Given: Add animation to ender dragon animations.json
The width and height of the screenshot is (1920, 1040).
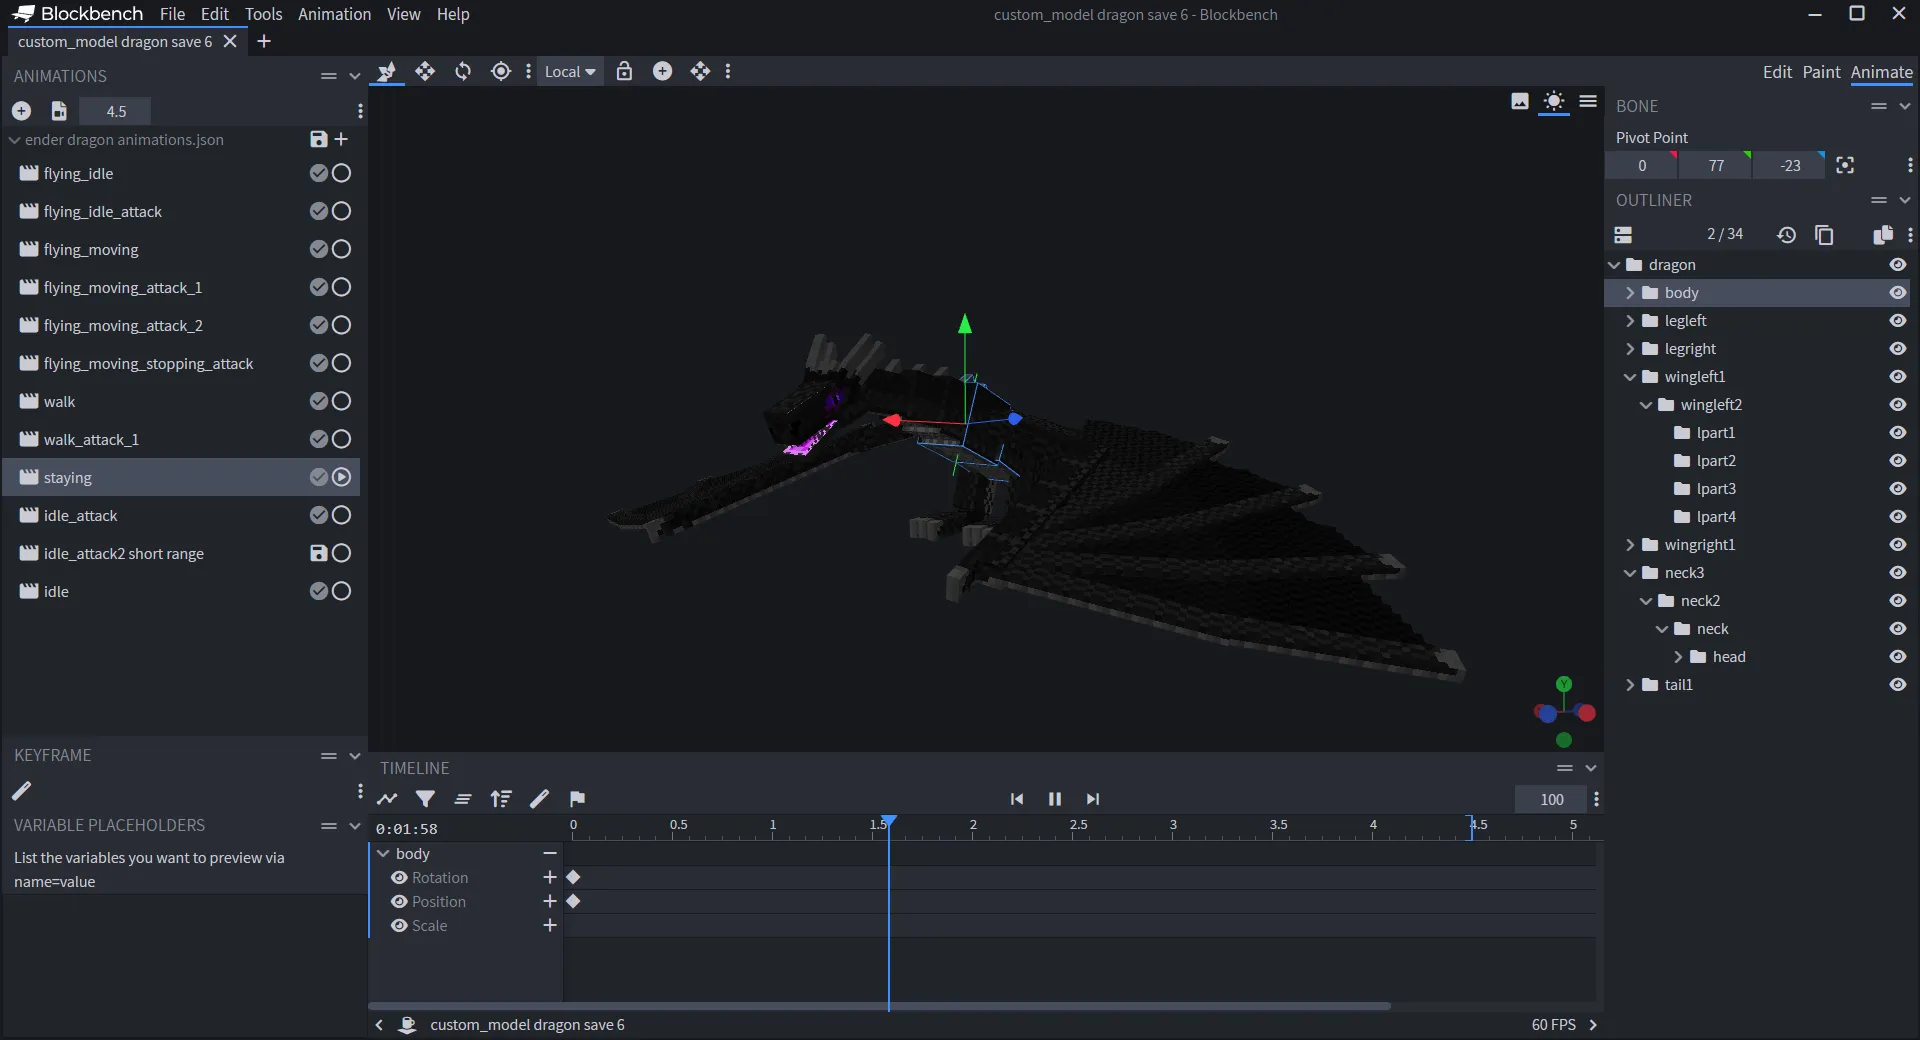Looking at the screenshot, I should point(341,139).
